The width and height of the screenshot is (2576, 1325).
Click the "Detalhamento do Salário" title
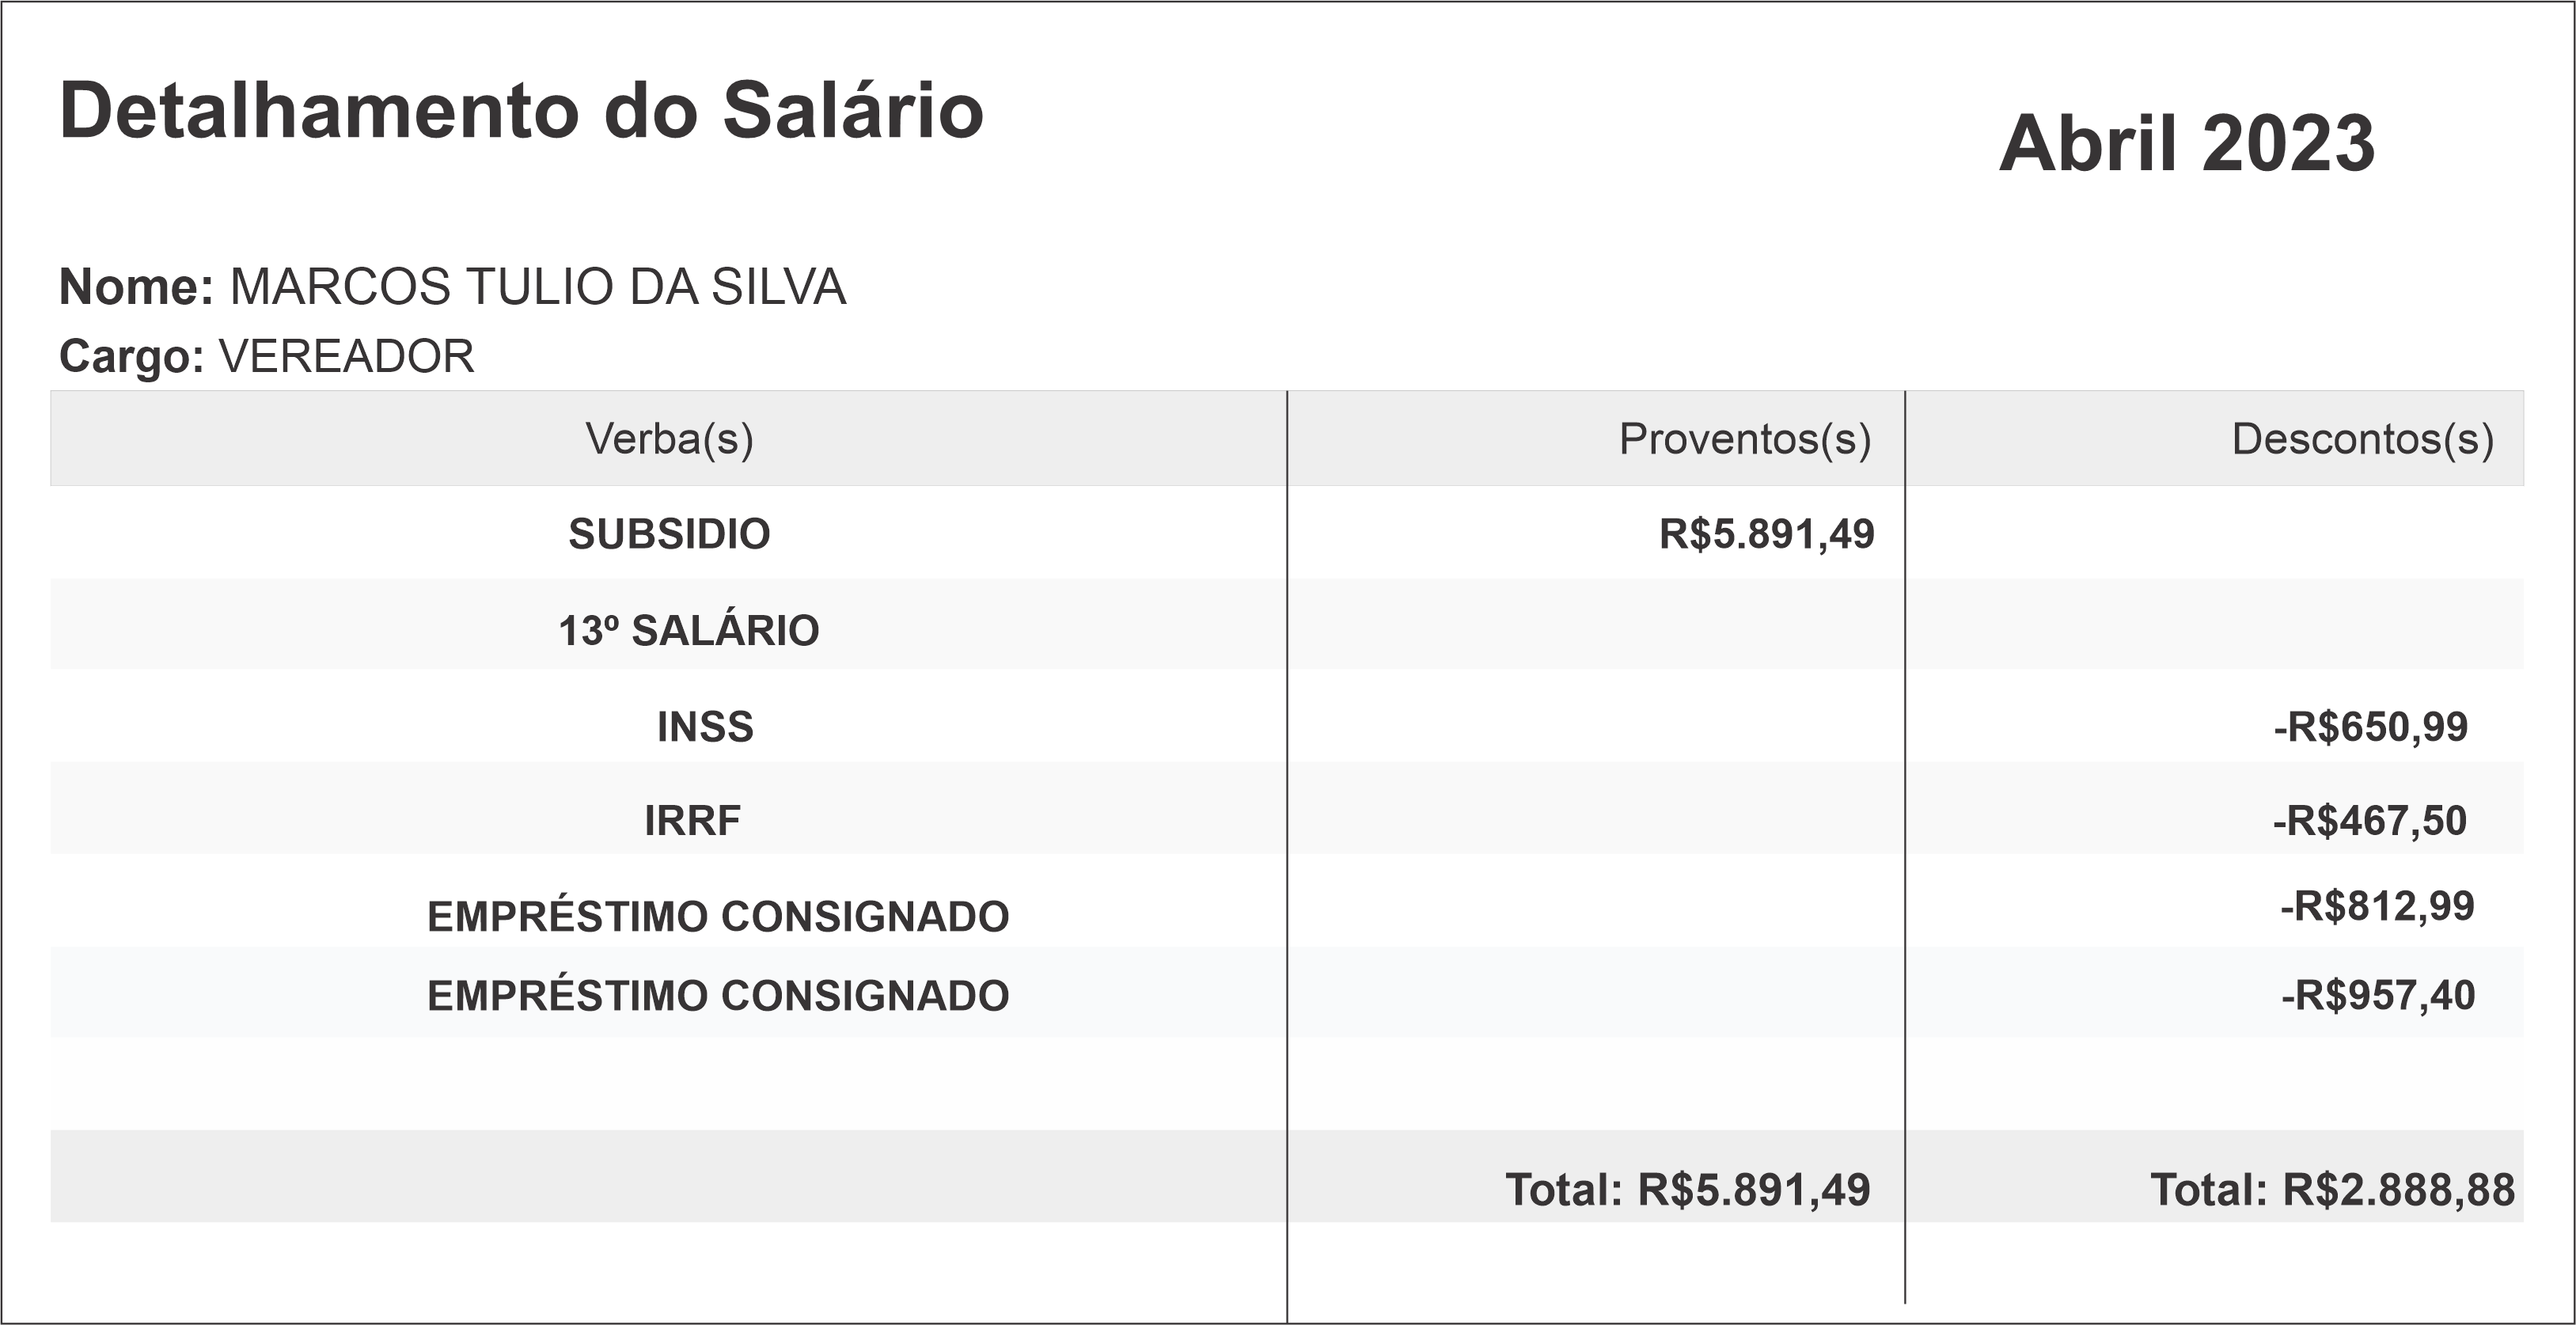pos(521,110)
